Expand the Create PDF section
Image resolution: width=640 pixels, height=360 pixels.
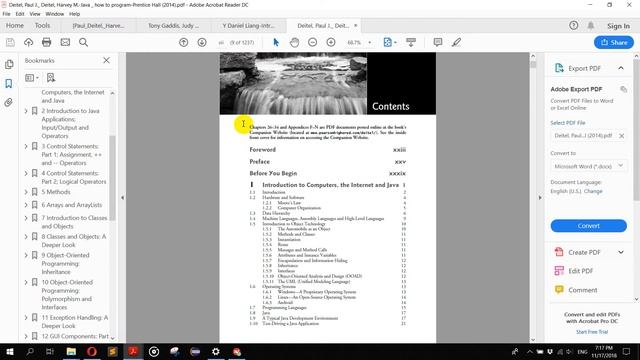point(621,252)
